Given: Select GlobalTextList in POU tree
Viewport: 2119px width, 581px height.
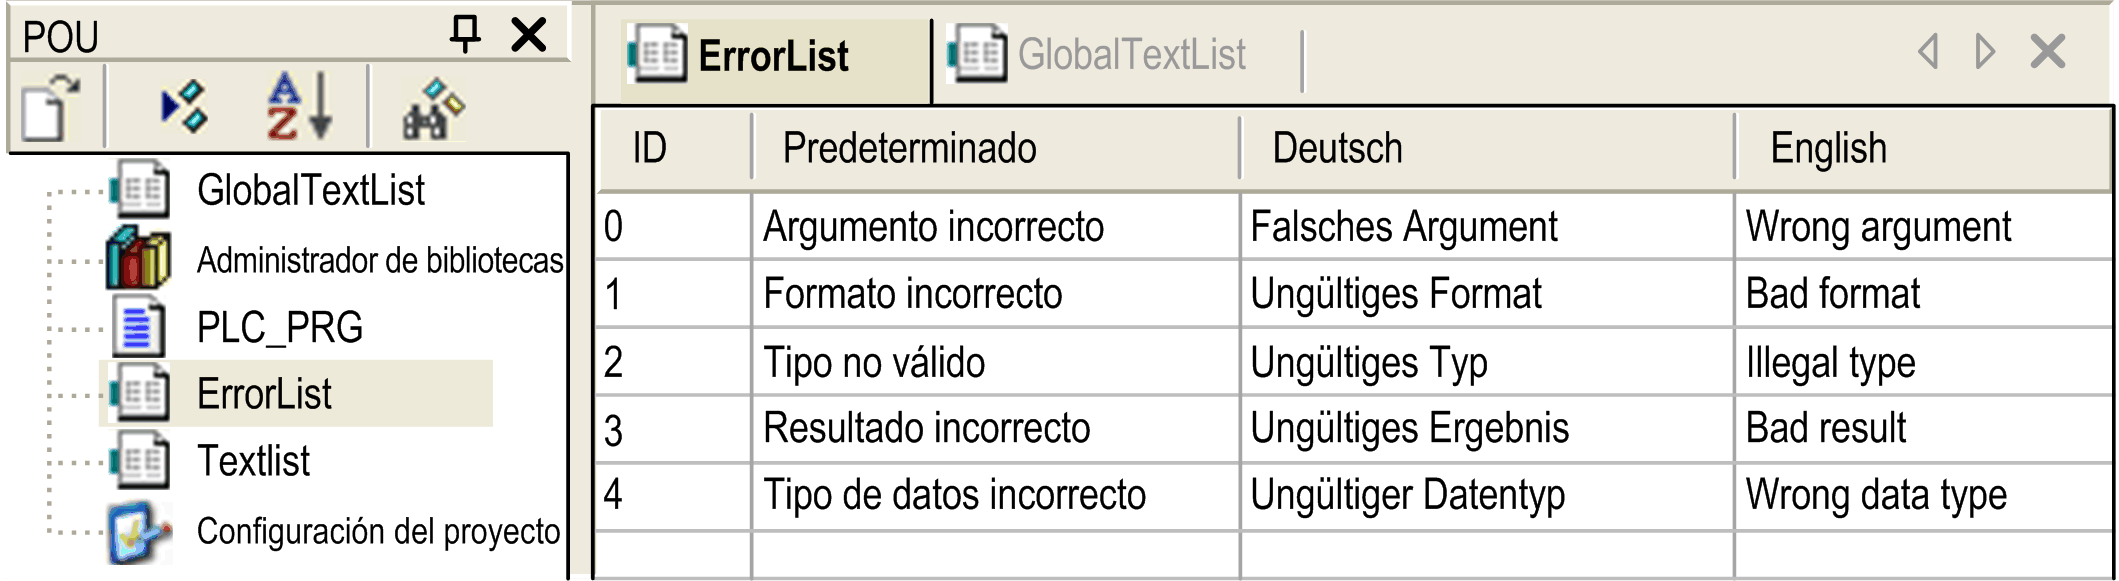Looking at the screenshot, I should pos(310,190).
